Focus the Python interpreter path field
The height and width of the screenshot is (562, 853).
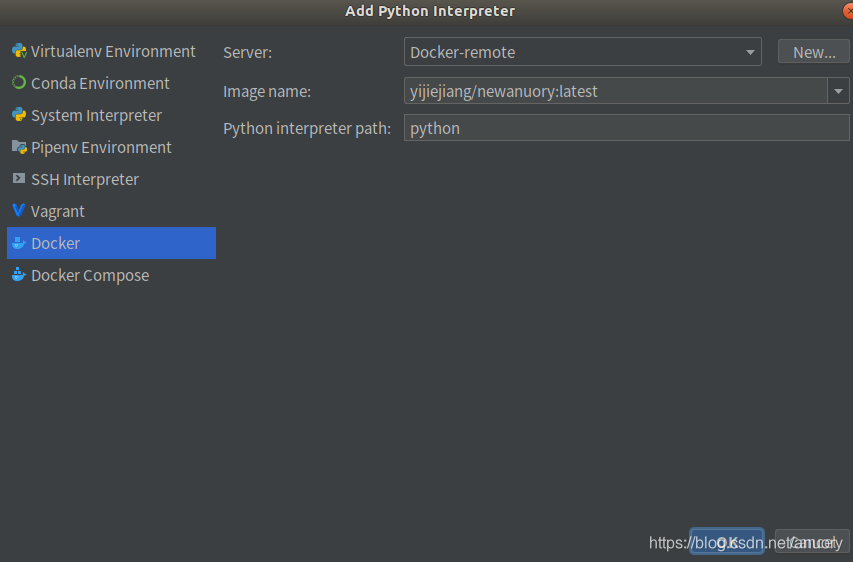(x=627, y=128)
